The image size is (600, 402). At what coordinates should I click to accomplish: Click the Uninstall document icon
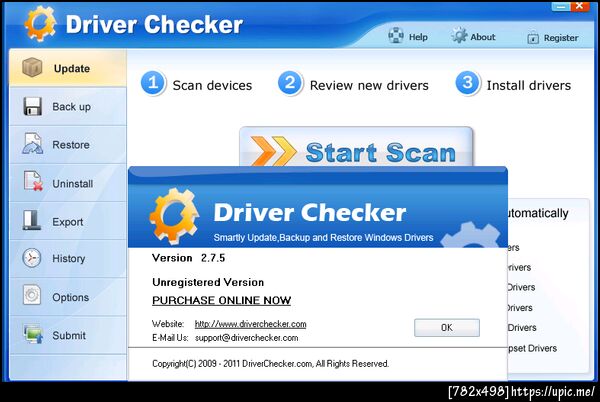(33, 181)
